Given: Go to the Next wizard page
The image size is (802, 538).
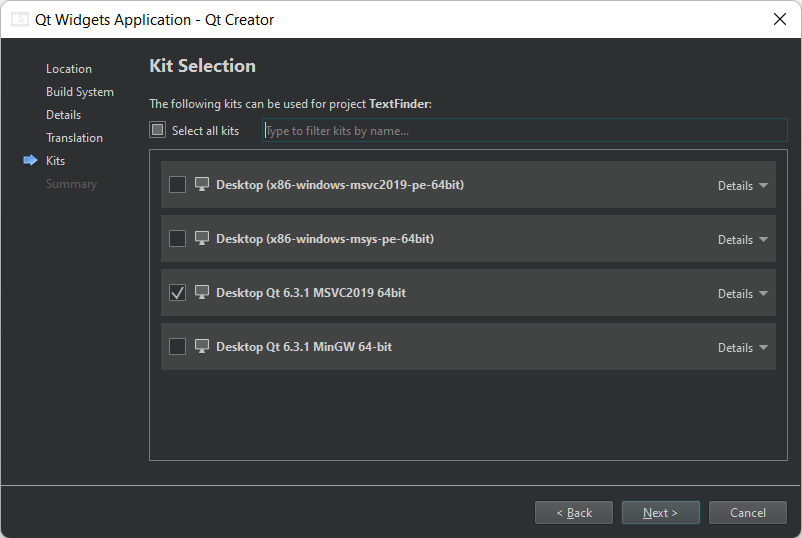Looking at the screenshot, I should click(x=660, y=513).
